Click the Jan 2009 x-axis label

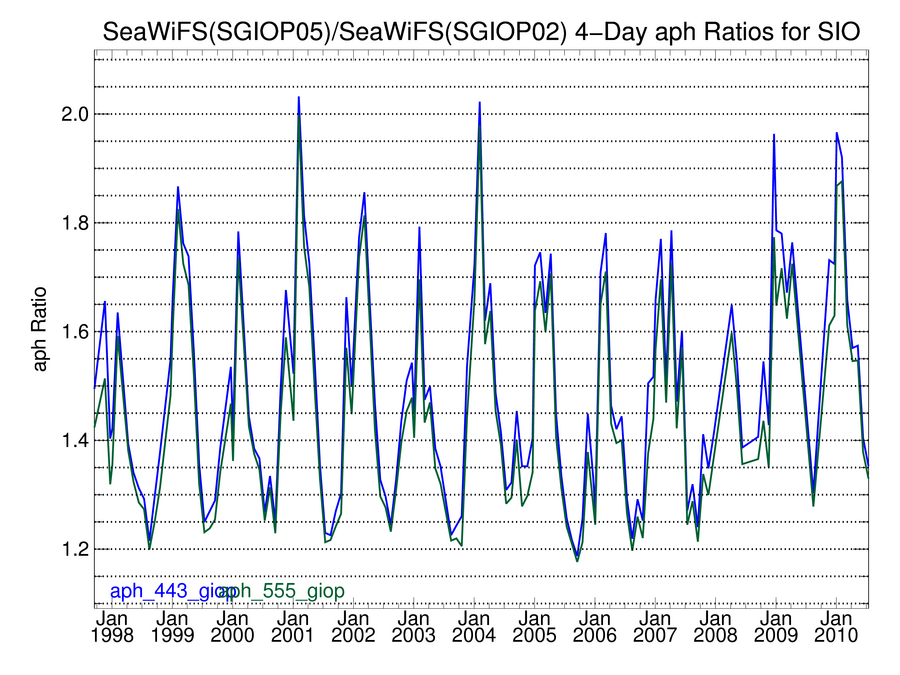pos(777,627)
